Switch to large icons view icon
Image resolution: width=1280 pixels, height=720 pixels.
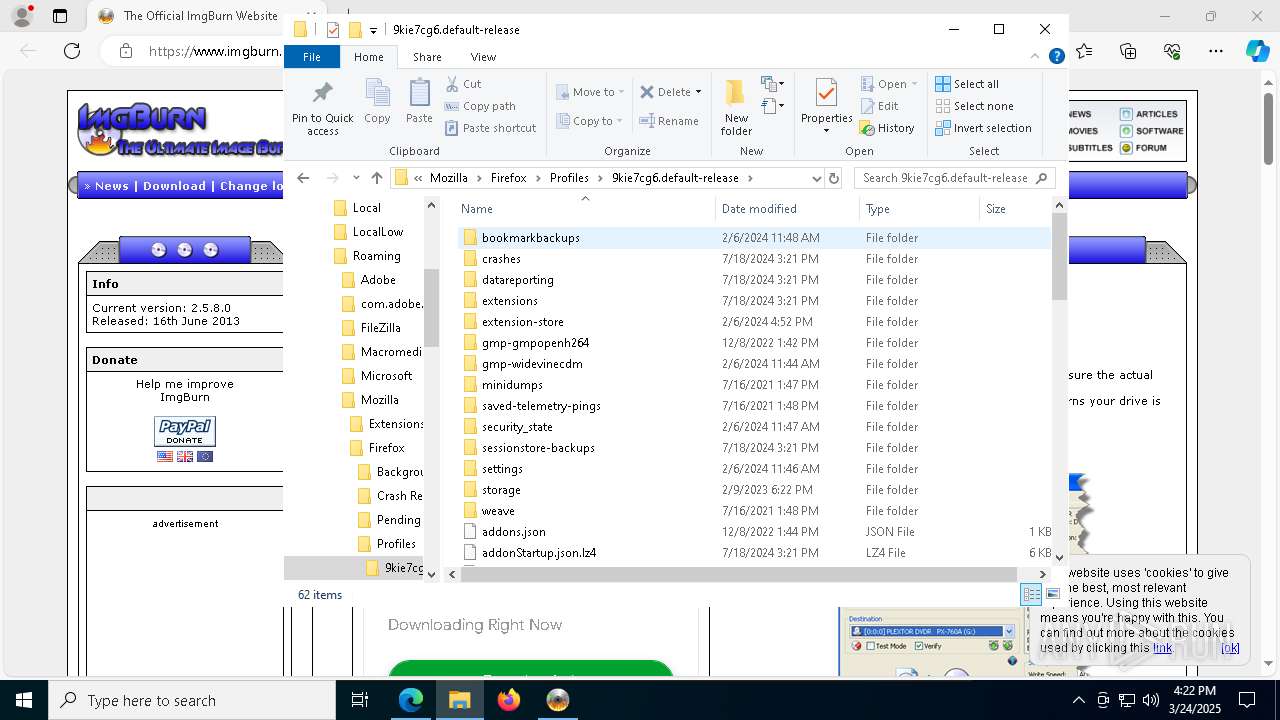click(x=1052, y=594)
